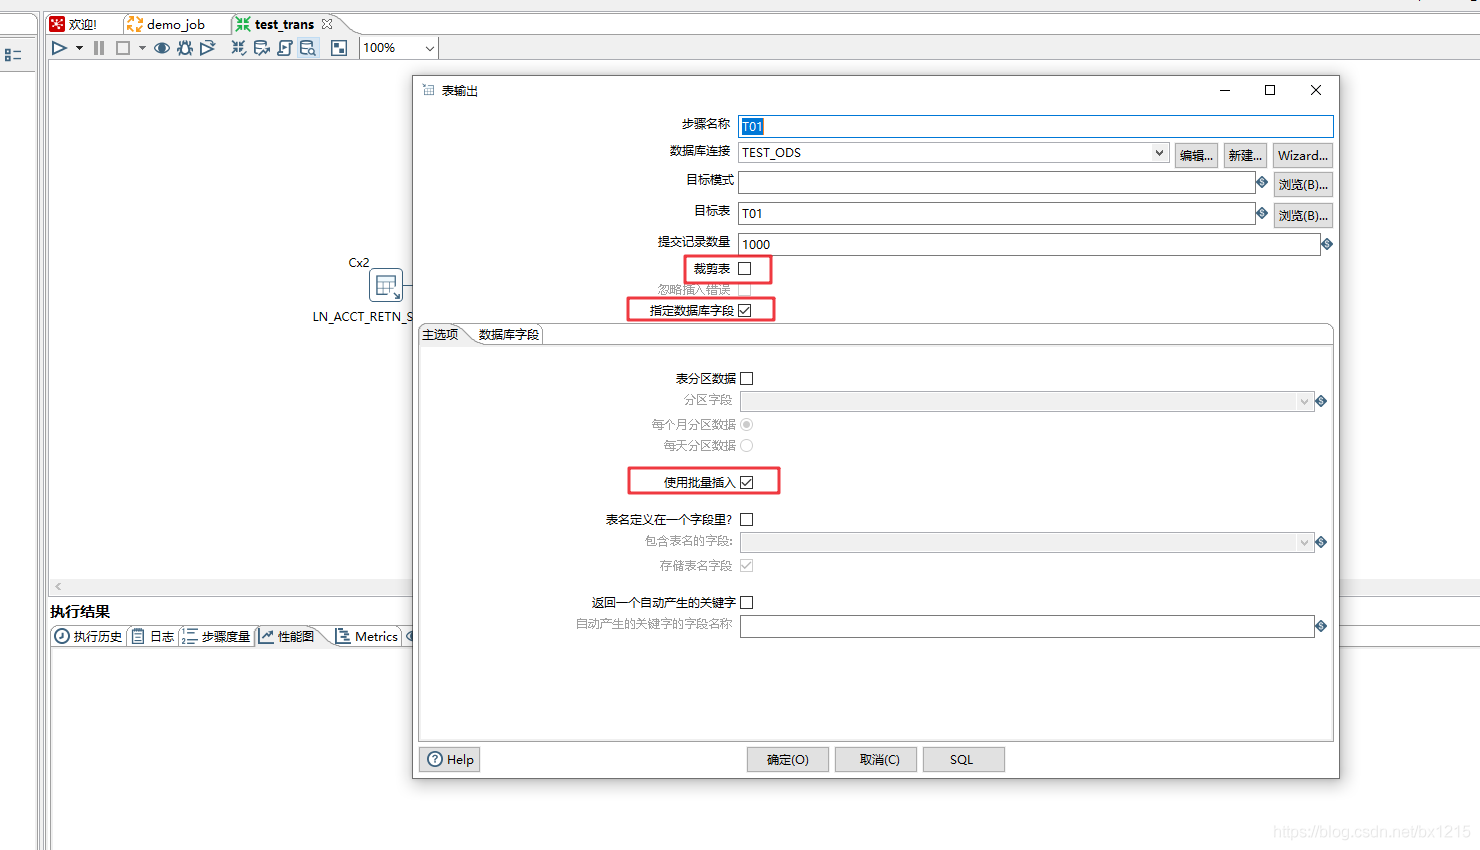Click variable icon beside 自动产生的关键字的字段名称 field

(1321, 626)
